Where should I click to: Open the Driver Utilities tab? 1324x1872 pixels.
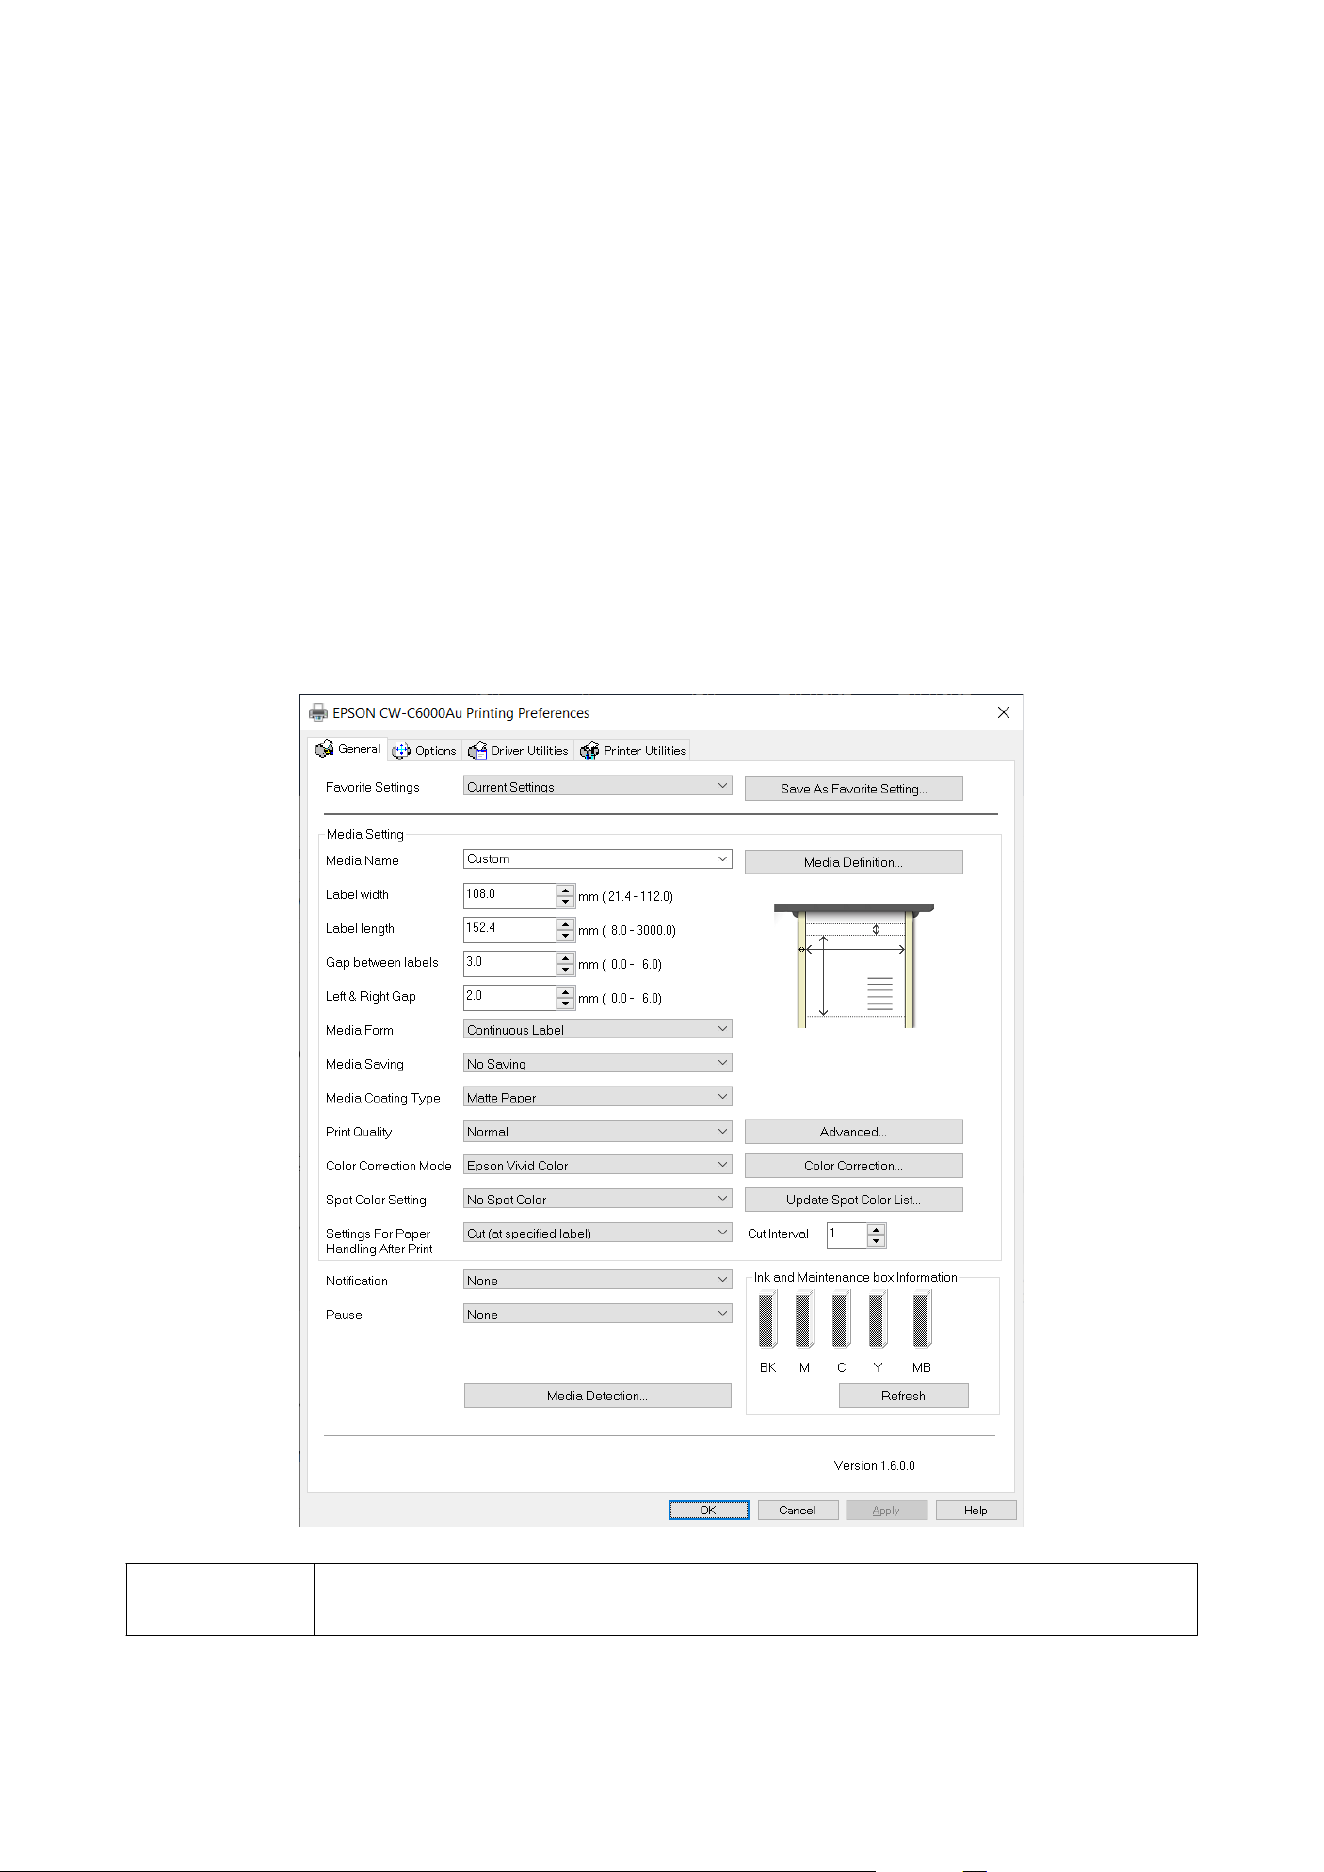click(x=518, y=751)
